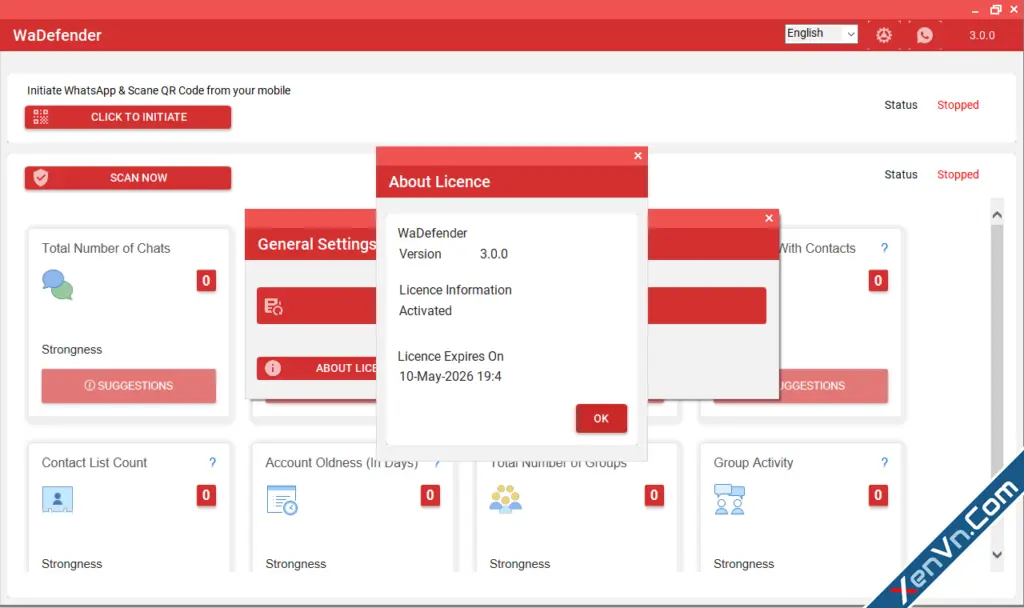Click OK in About Licence dialog
The height and width of the screenshot is (608, 1024).
(x=601, y=419)
